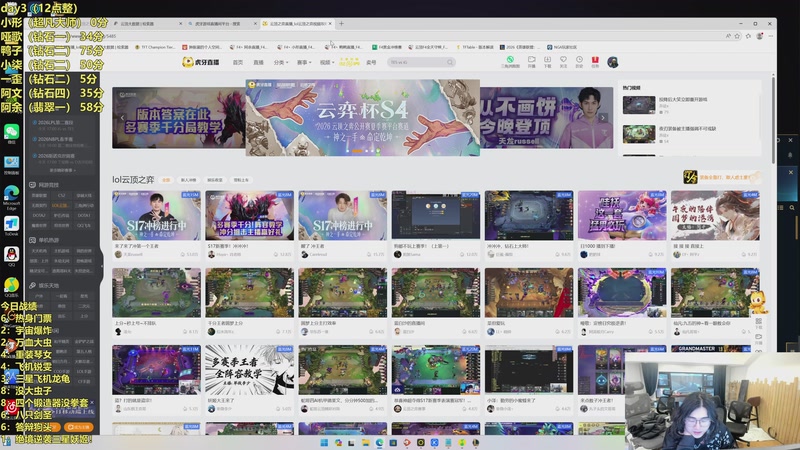
Task: Open WeChat desktop icon
Action: click(11, 133)
